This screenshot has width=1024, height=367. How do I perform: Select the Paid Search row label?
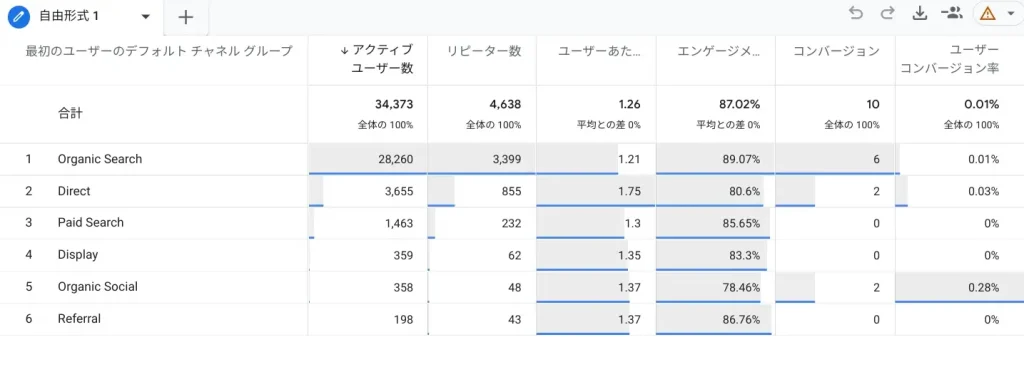[90, 222]
